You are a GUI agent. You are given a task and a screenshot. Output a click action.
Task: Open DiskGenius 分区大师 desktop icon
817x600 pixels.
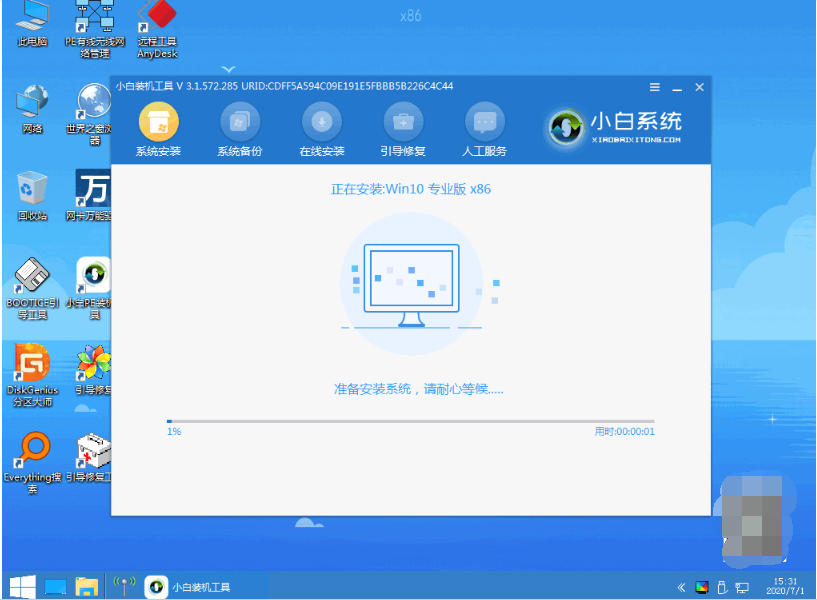click(x=32, y=376)
